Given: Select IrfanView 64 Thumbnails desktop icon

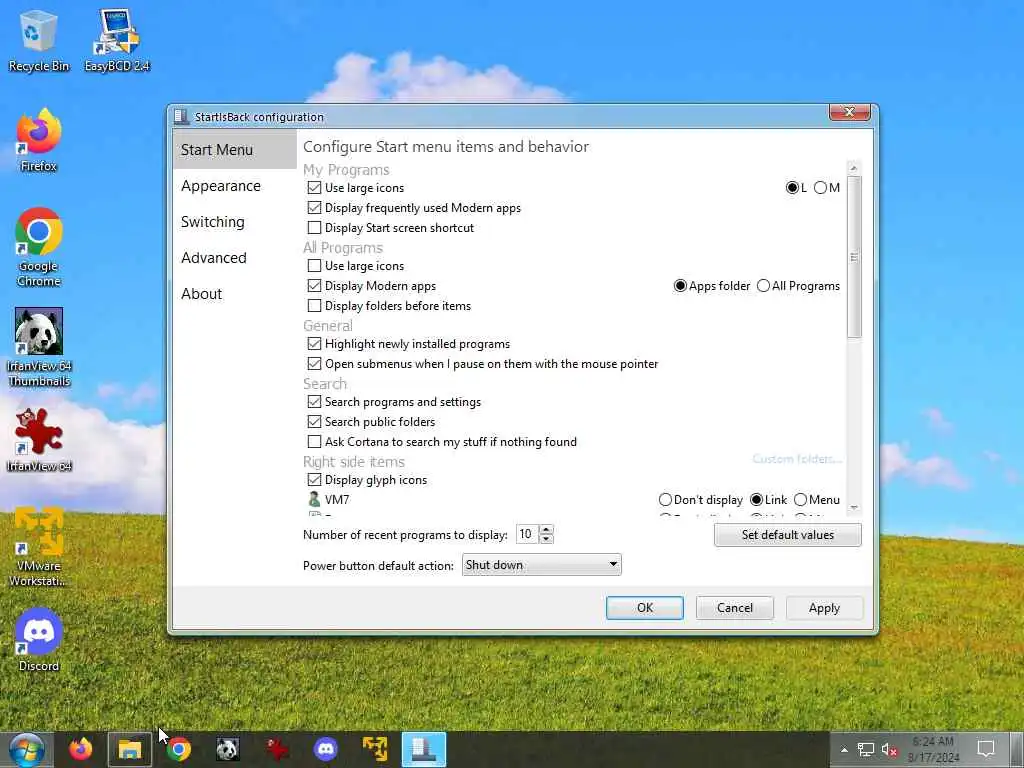Looking at the screenshot, I should tap(39, 347).
